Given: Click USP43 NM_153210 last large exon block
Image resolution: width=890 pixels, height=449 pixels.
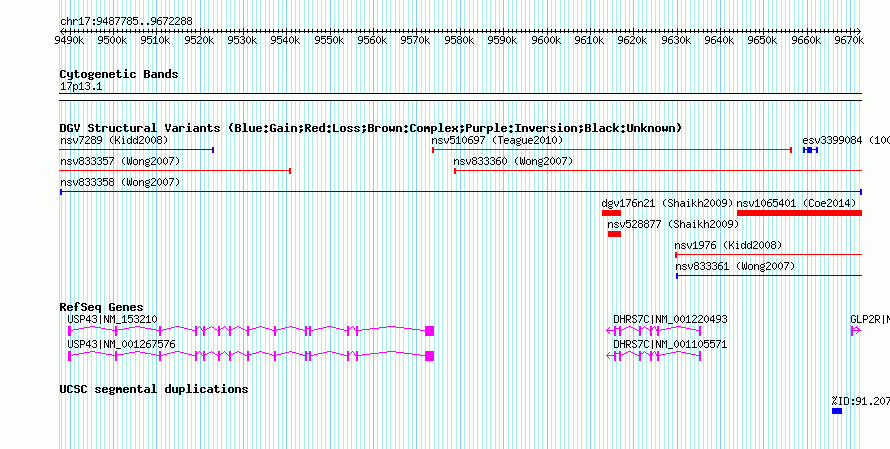Looking at the screenshot, I should (430, 331).
